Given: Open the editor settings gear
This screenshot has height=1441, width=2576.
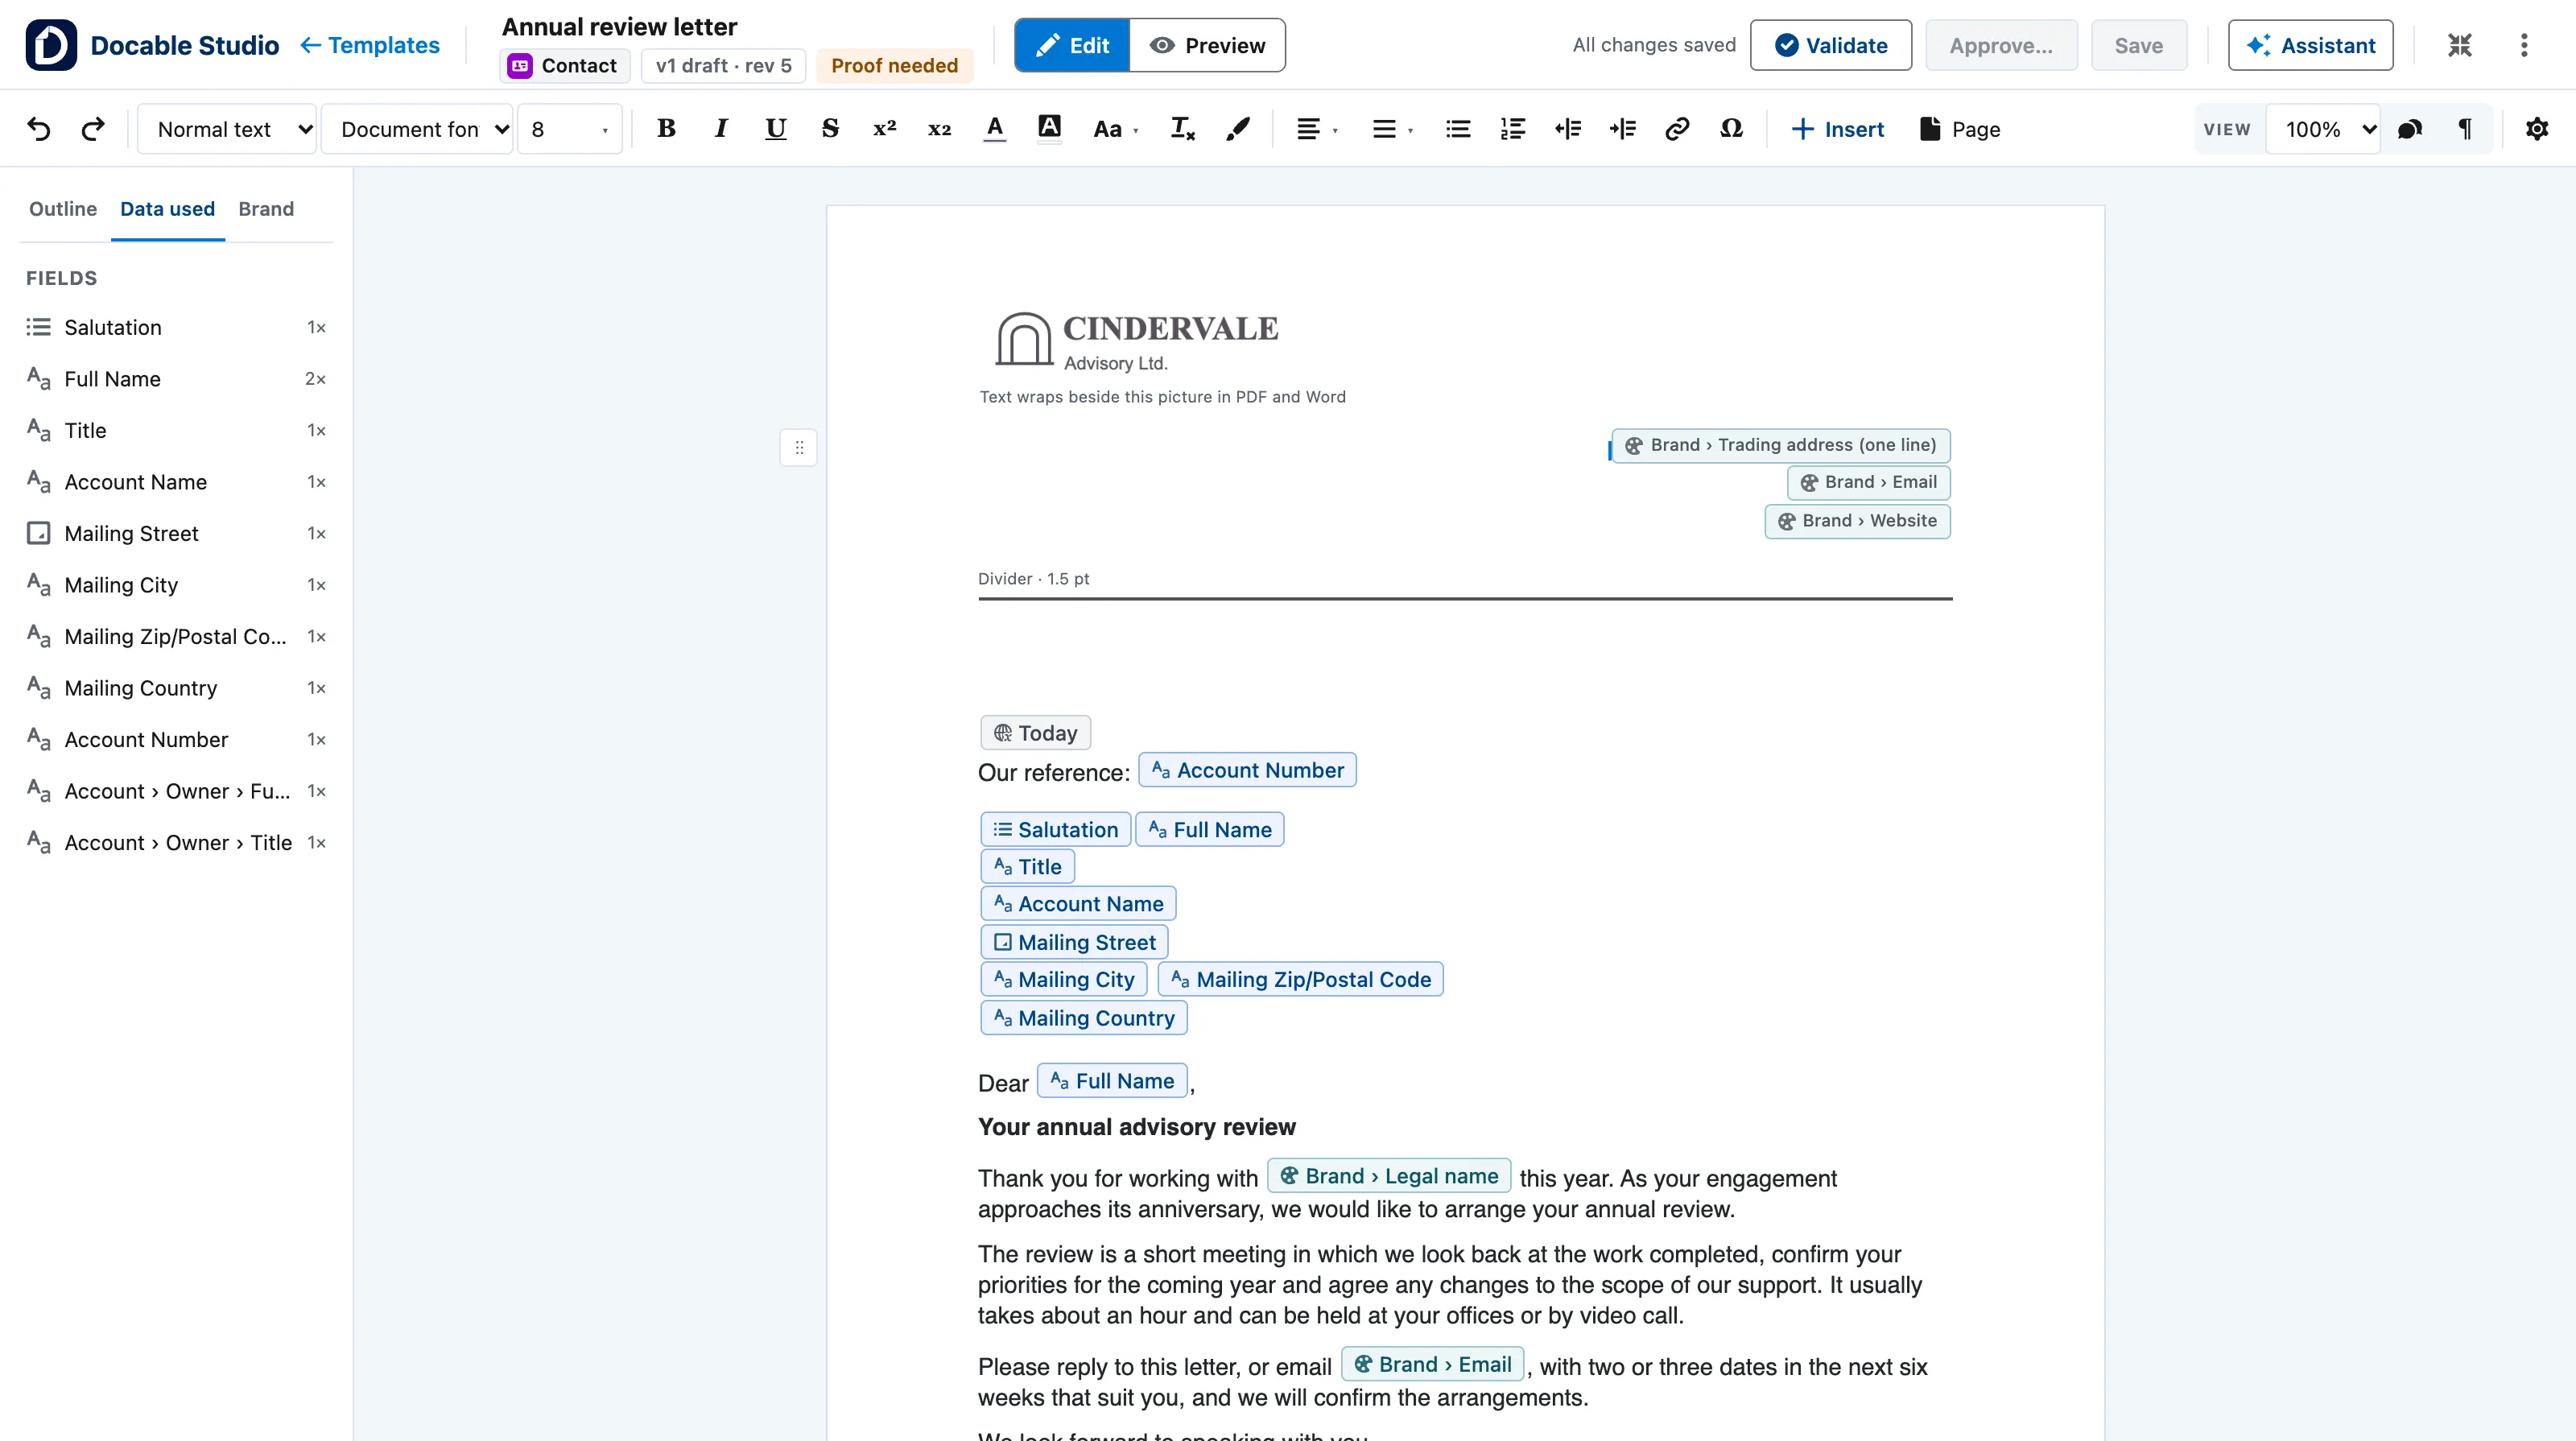Looking at the screenshot, I should coord(2537,129).
